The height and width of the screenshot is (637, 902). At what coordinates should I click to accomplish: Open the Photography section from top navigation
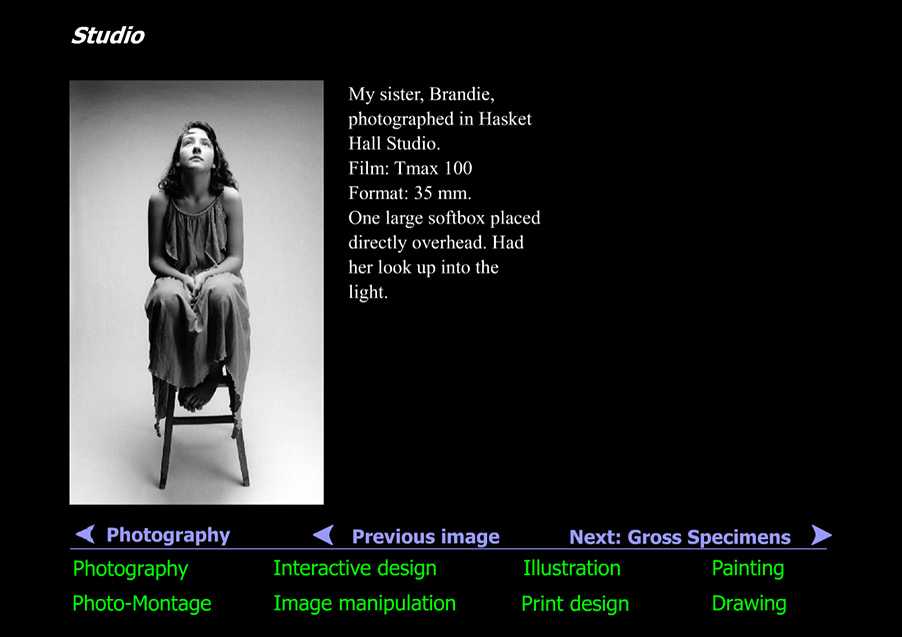pyautogui.click(x=168, y=535)
